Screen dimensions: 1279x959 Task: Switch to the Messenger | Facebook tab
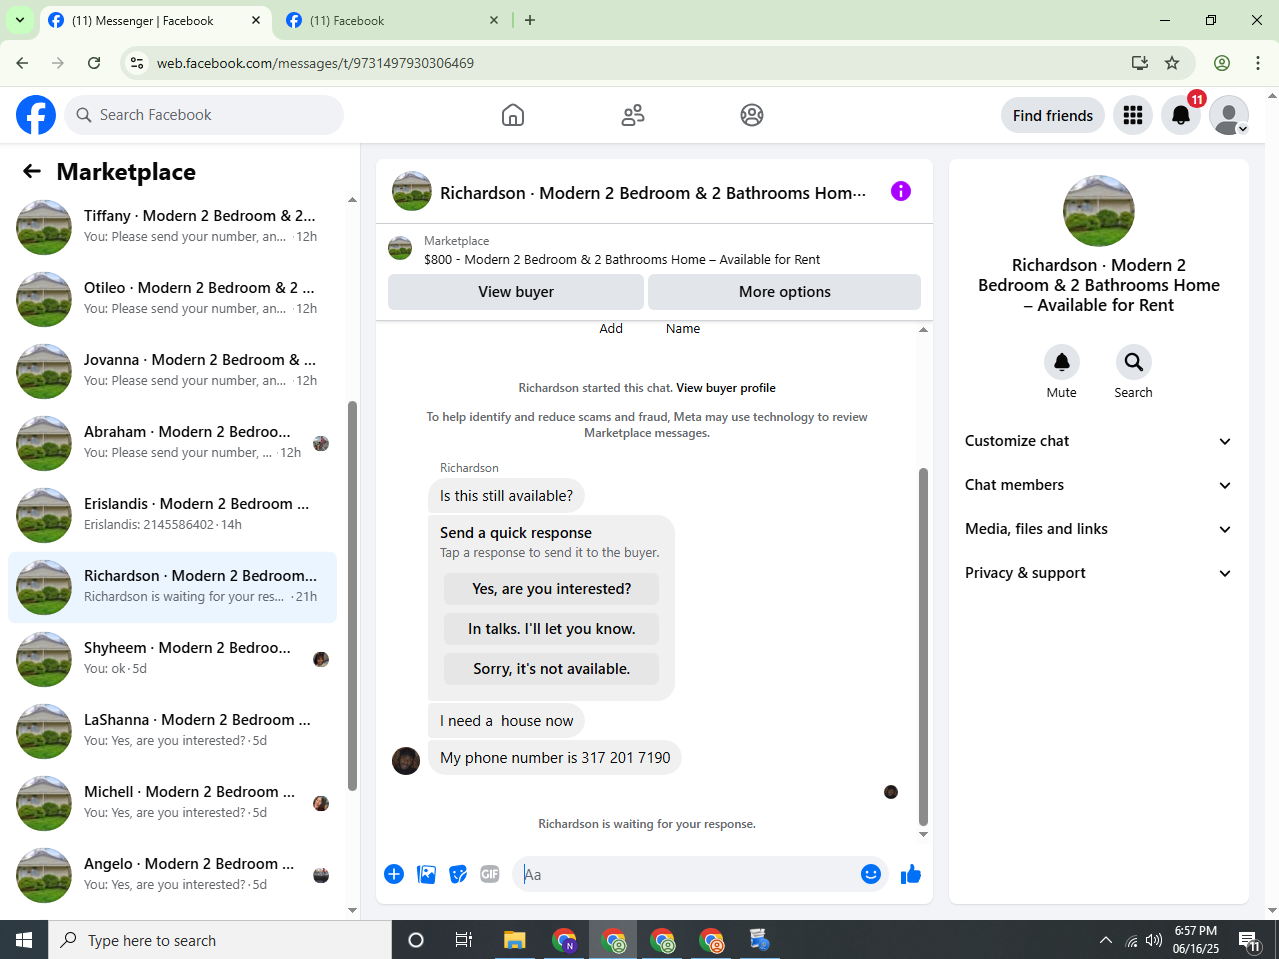point(156,21)
